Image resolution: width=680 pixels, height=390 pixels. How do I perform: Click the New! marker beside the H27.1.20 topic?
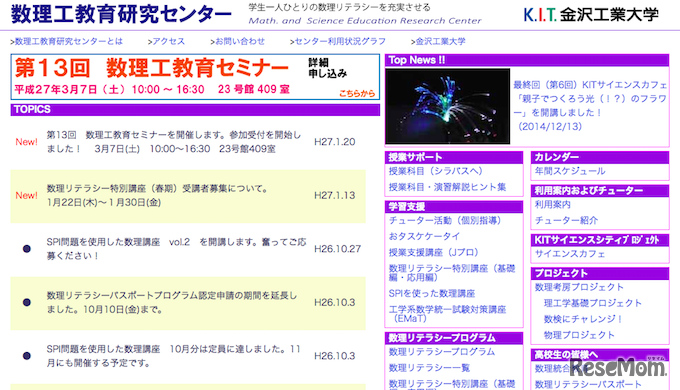(x=26, y=142)
